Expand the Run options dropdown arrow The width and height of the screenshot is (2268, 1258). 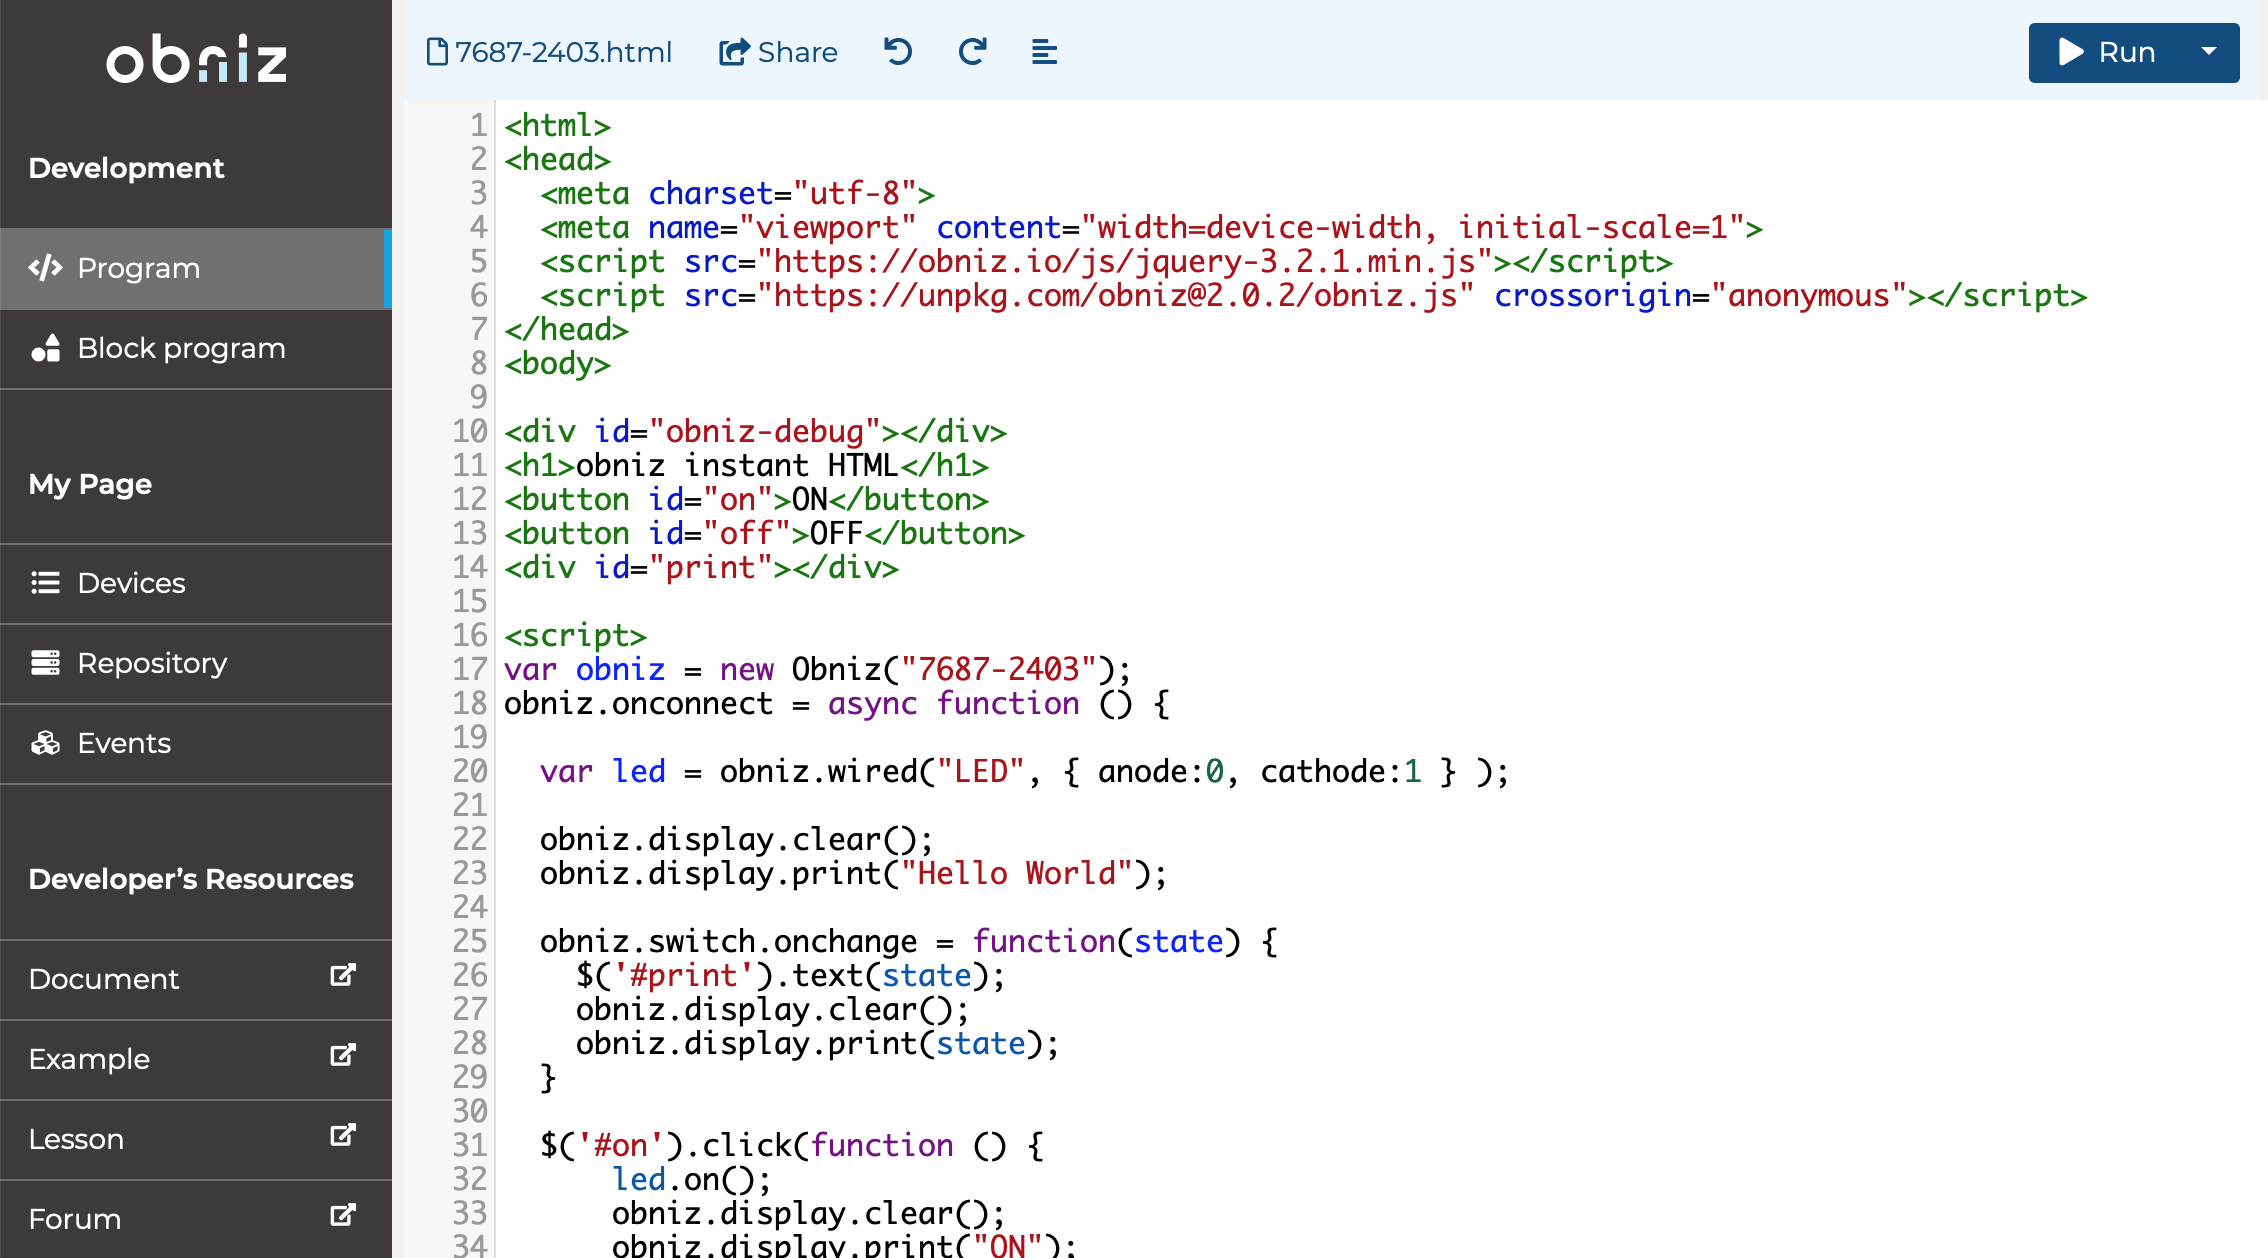click(x=2208, y=52)
